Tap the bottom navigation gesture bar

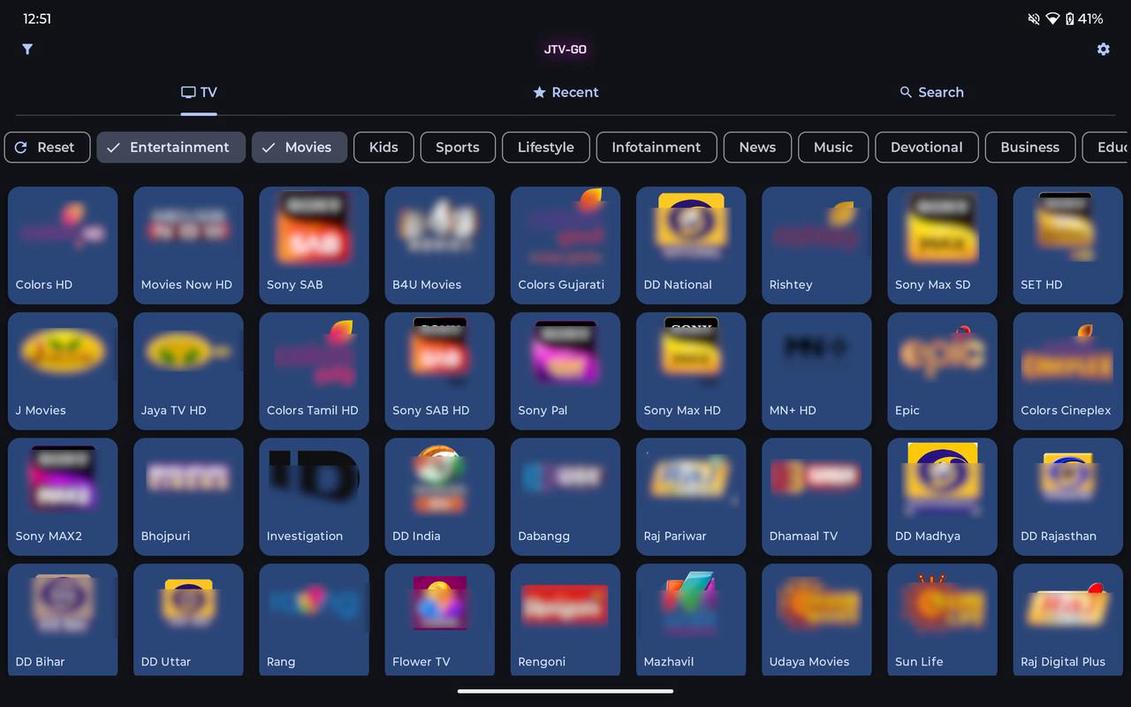tap(566, 691)
